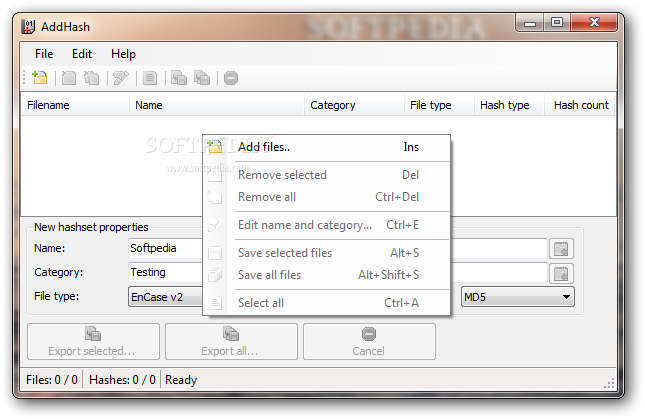The image size is (645, 419).
Task: Sort by the Hash type column header
Action: click(509, 105)
